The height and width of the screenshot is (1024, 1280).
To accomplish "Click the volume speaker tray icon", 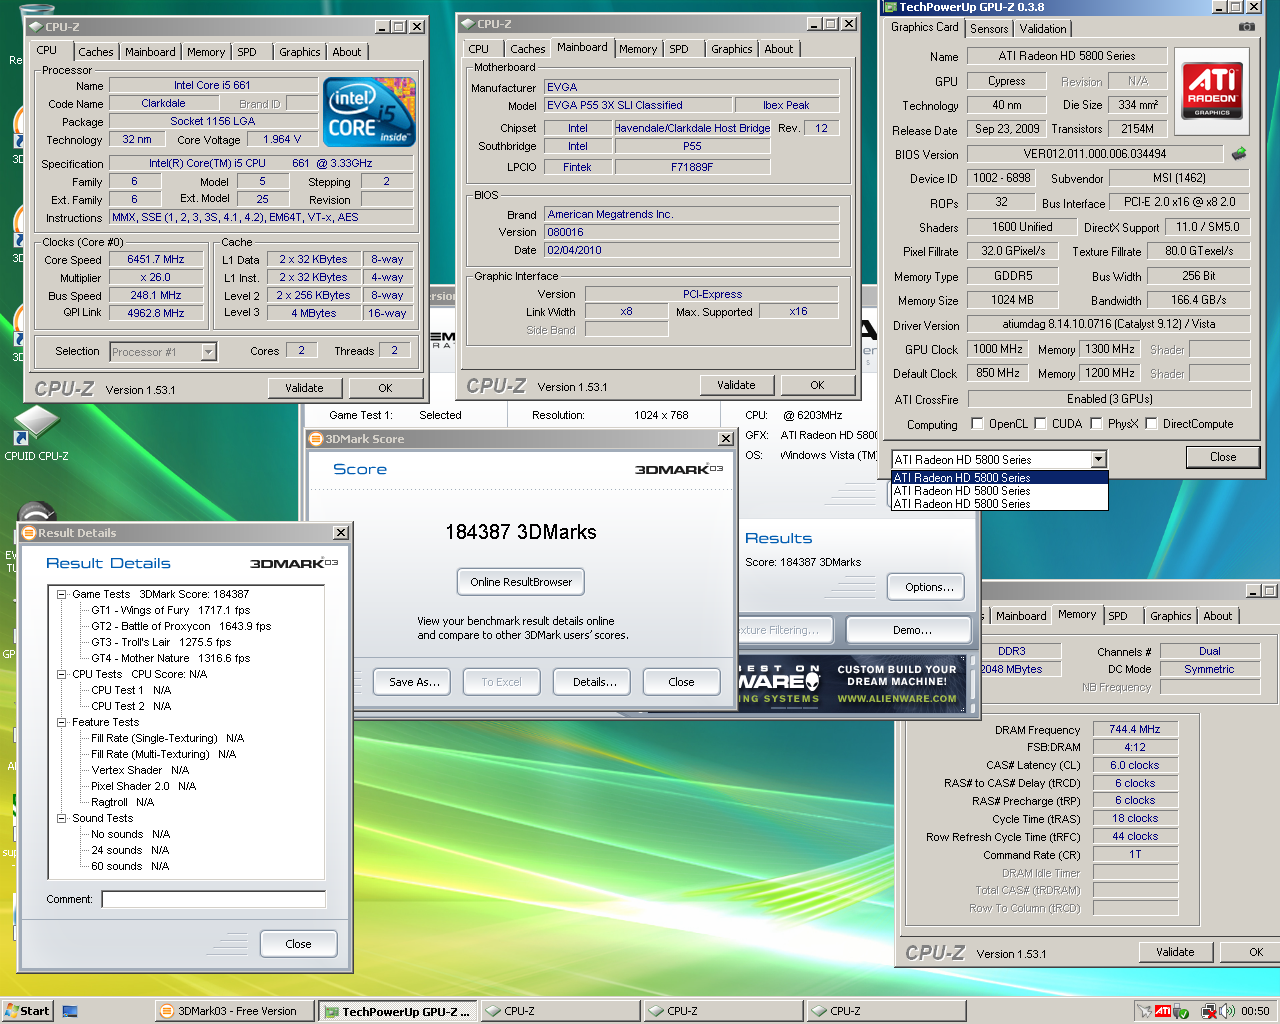I will [x=1226, y=1011].
